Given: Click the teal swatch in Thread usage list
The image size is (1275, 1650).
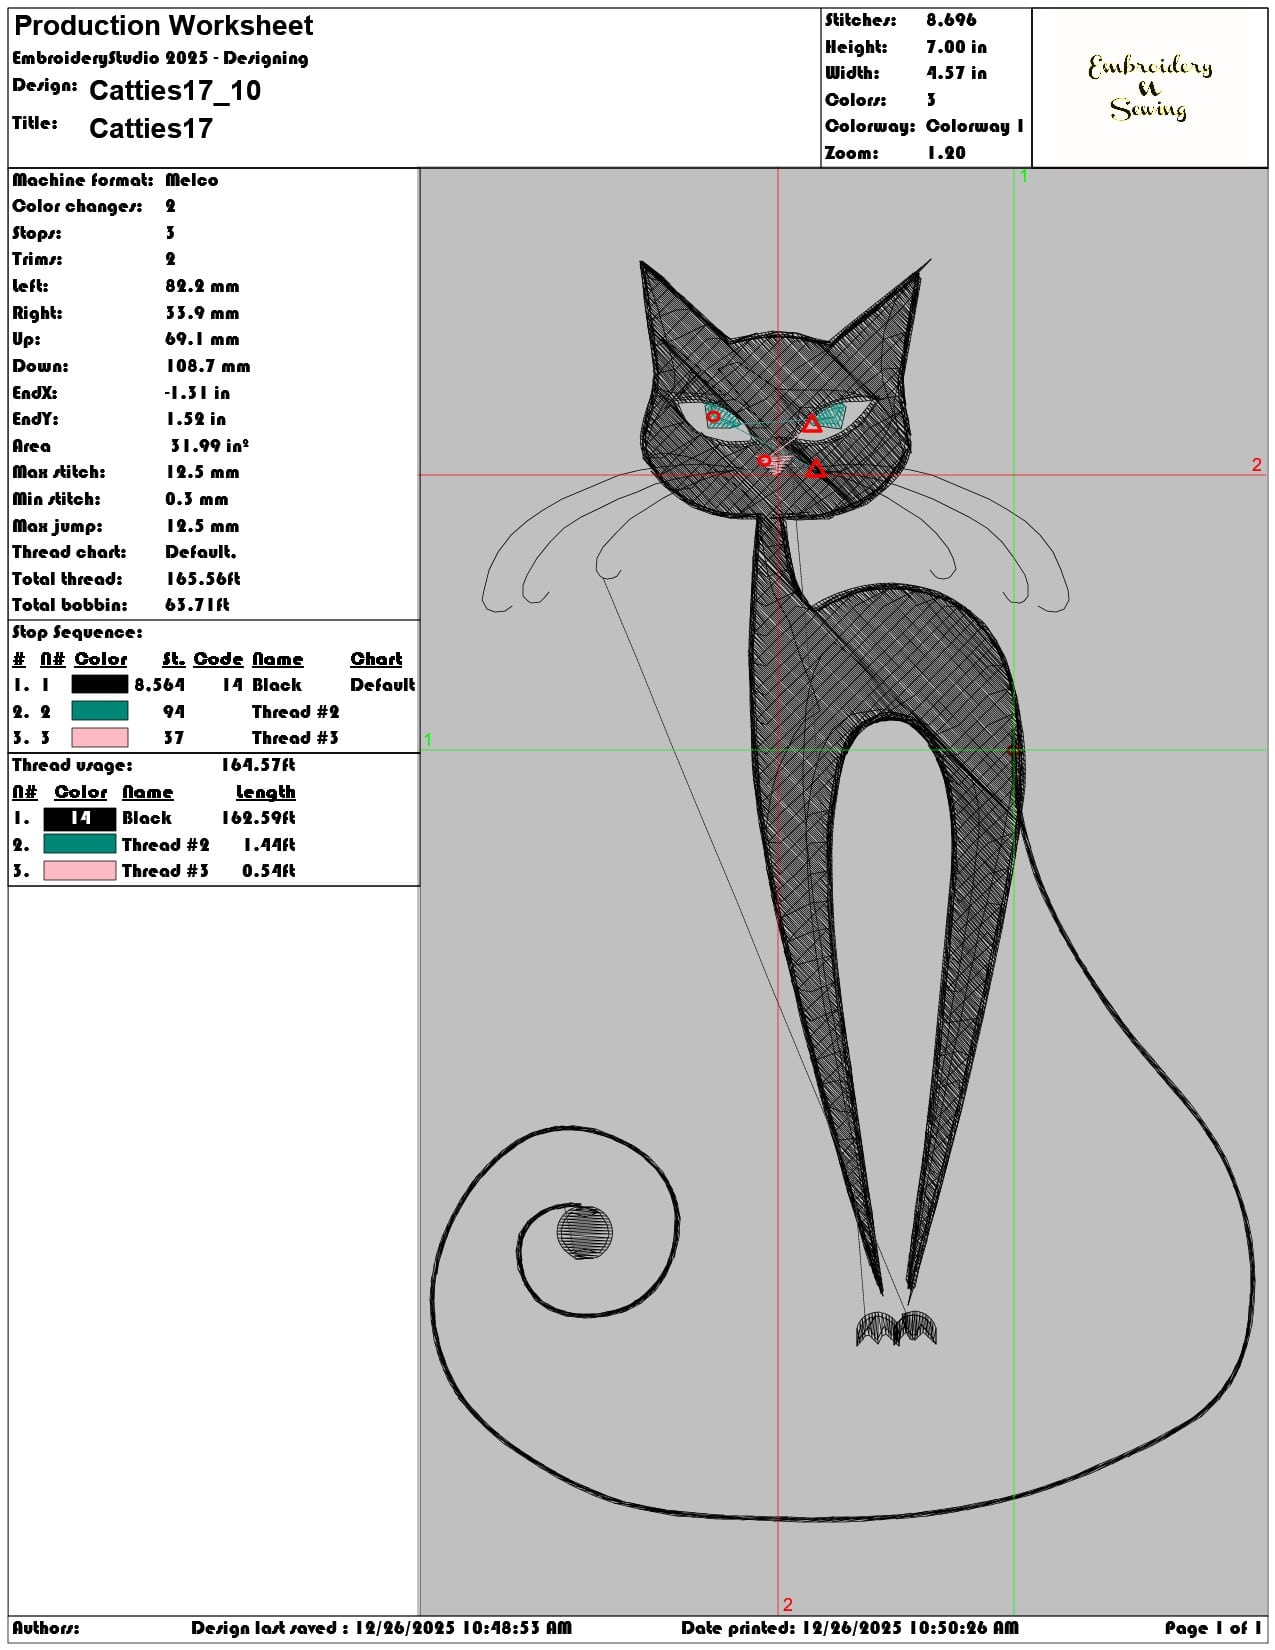Looking at the screenshot, I should click(x=80, y=844).
